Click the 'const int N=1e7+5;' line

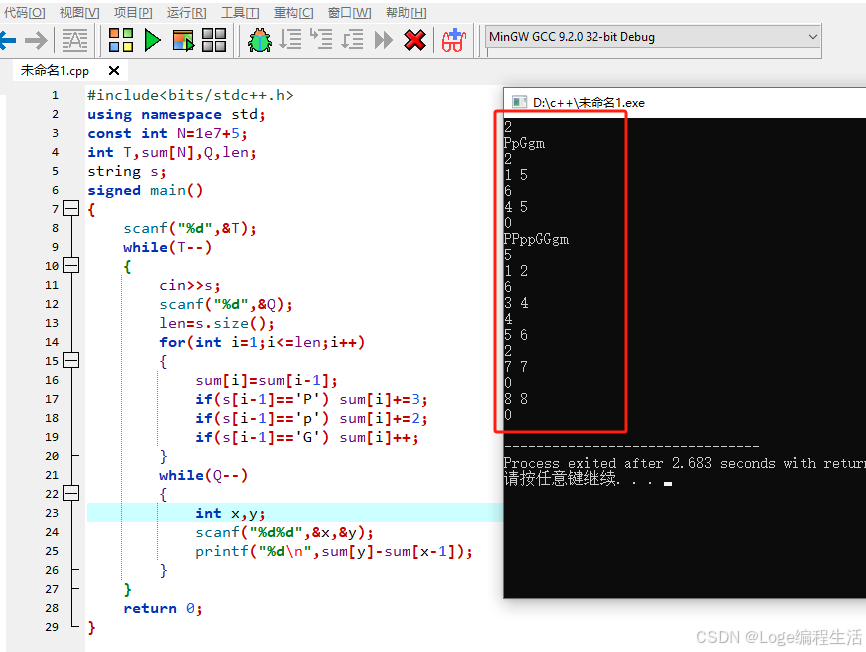click(167, 134)
